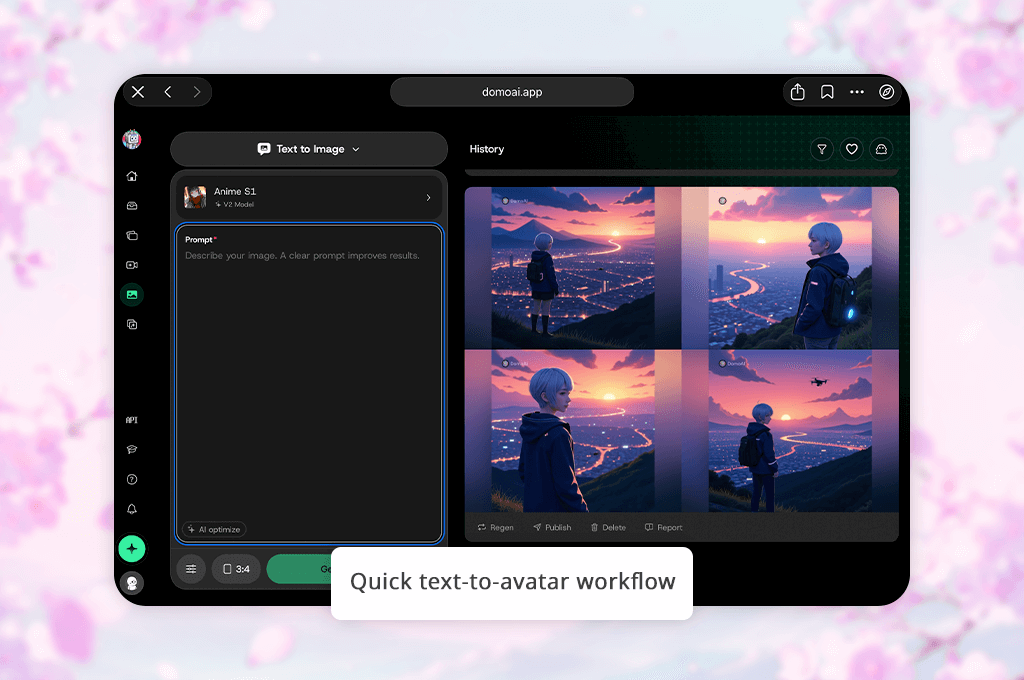
Task: Open the API sidebar item
Action: [132, 420]
